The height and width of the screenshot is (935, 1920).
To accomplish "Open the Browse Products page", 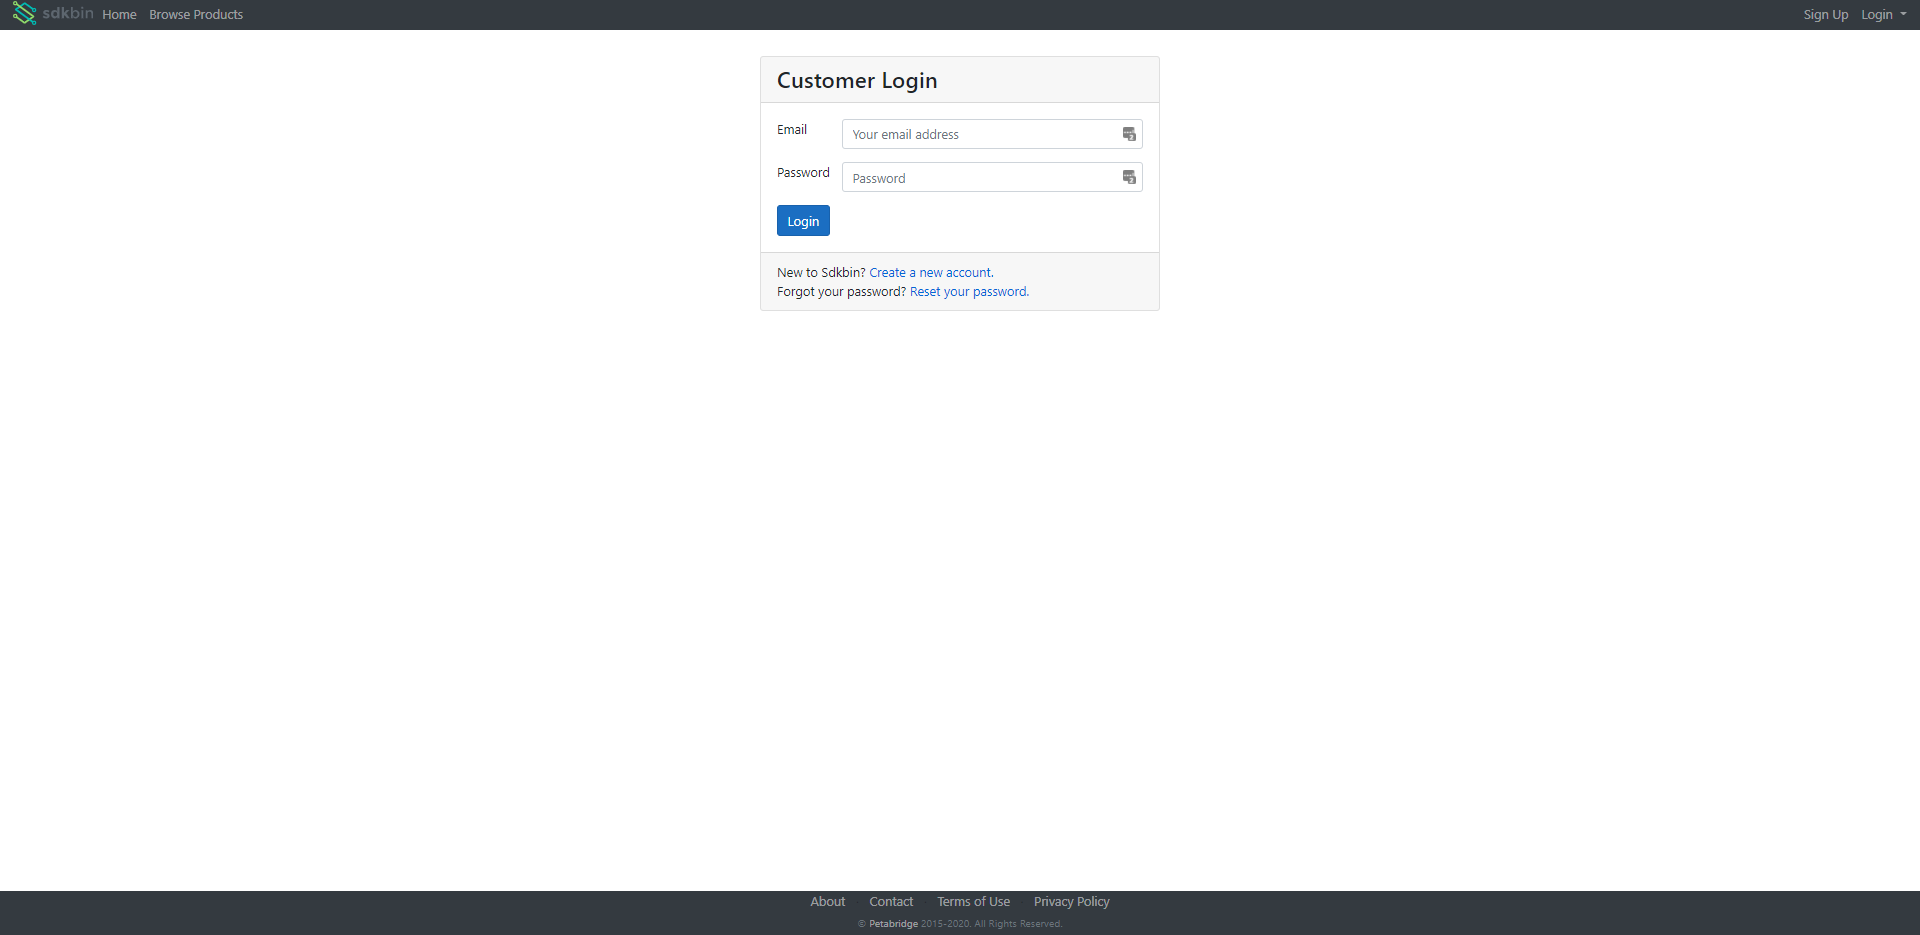I will 195,14.
